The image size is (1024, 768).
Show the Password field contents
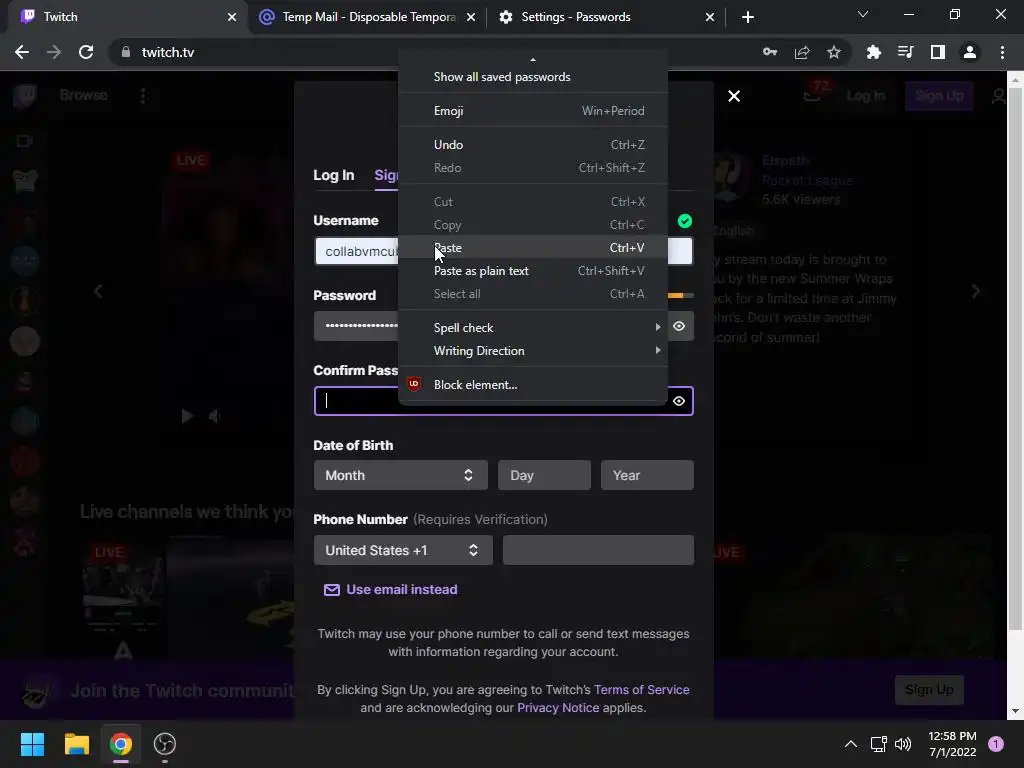[x=679, y=326]
